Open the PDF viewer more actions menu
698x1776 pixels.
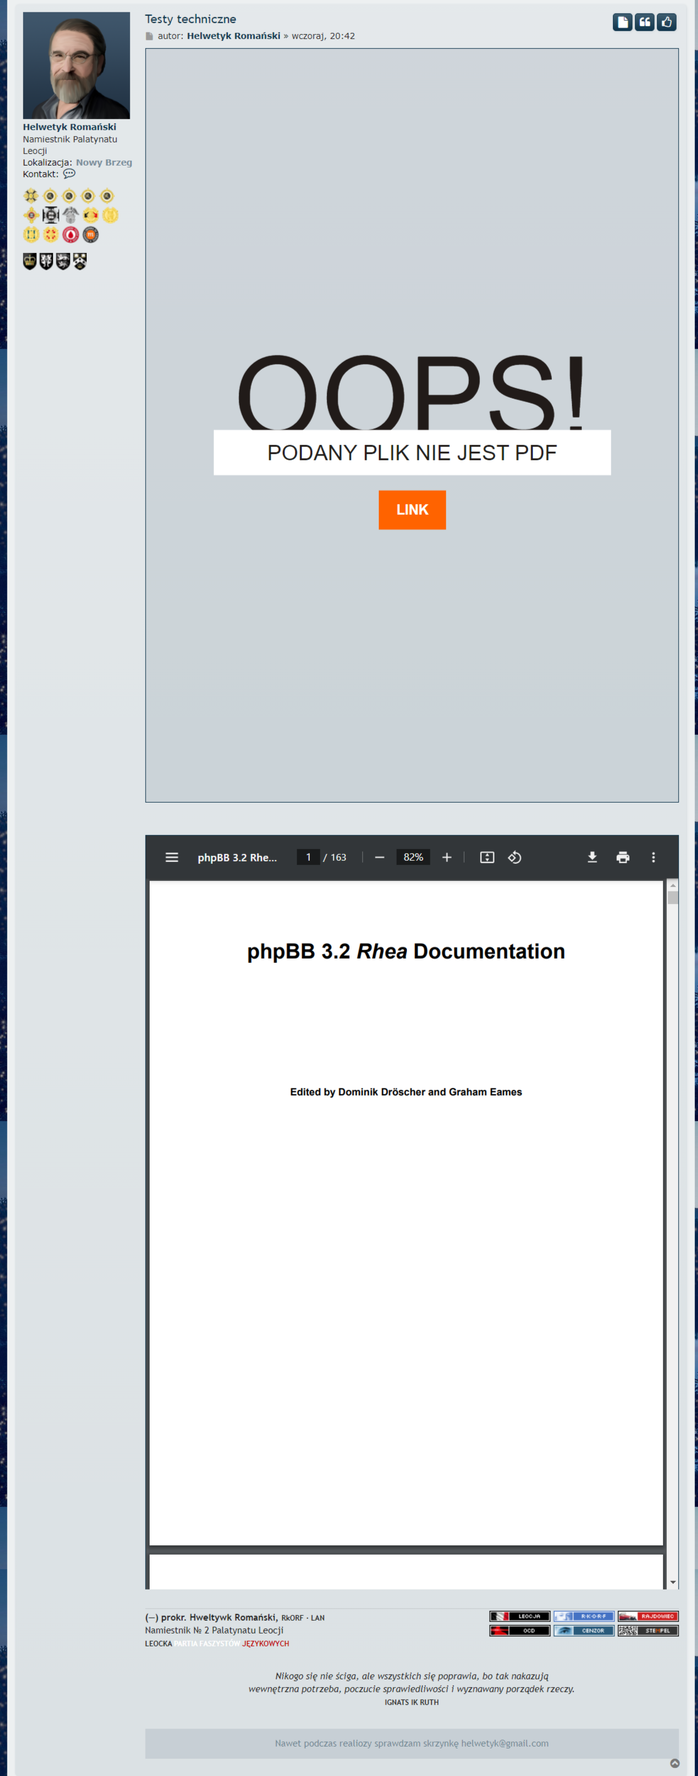coord(654,857)
